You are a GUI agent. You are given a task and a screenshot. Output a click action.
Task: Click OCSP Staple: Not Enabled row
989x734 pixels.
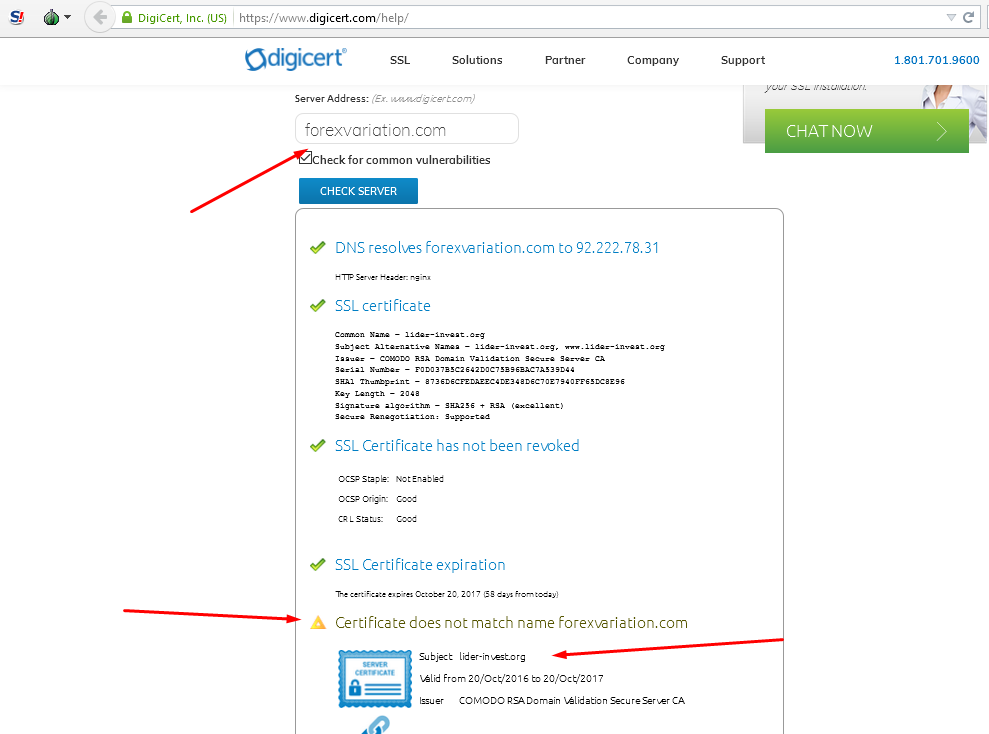tap(391, 479)
